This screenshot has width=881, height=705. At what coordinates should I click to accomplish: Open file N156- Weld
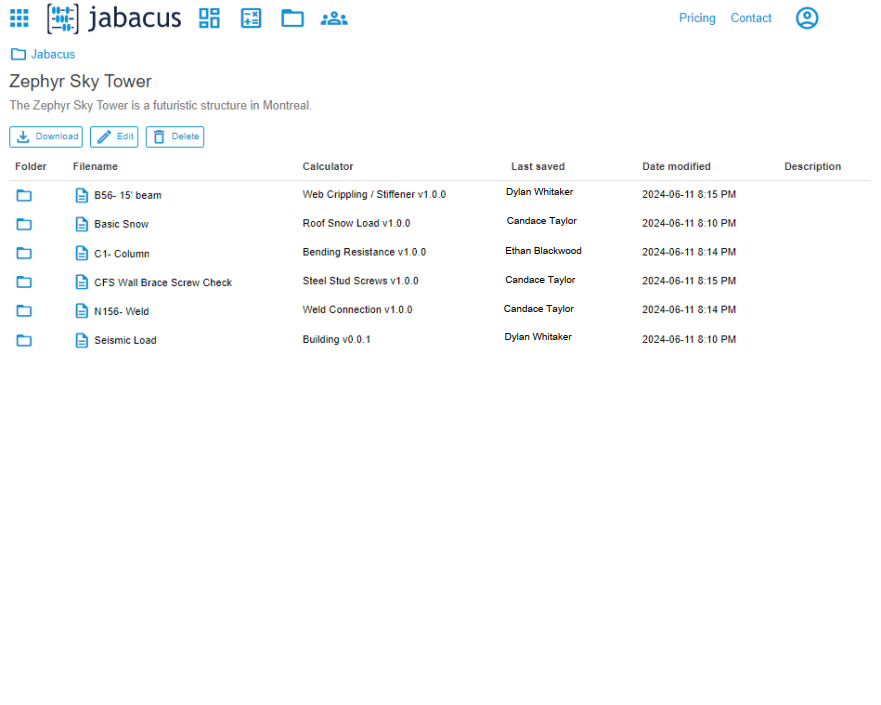pyautogui.click(x=121, y=311)
